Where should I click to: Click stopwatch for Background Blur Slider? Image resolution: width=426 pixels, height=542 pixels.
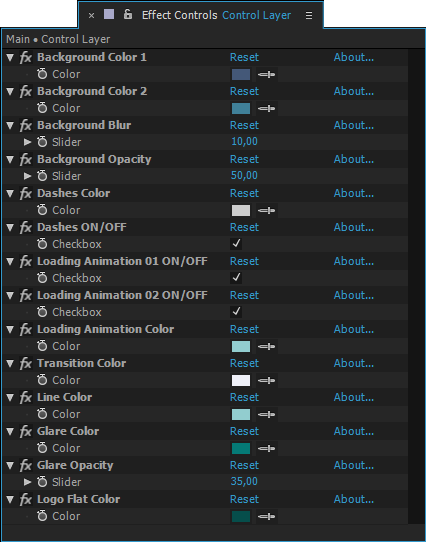click(42, 142)
